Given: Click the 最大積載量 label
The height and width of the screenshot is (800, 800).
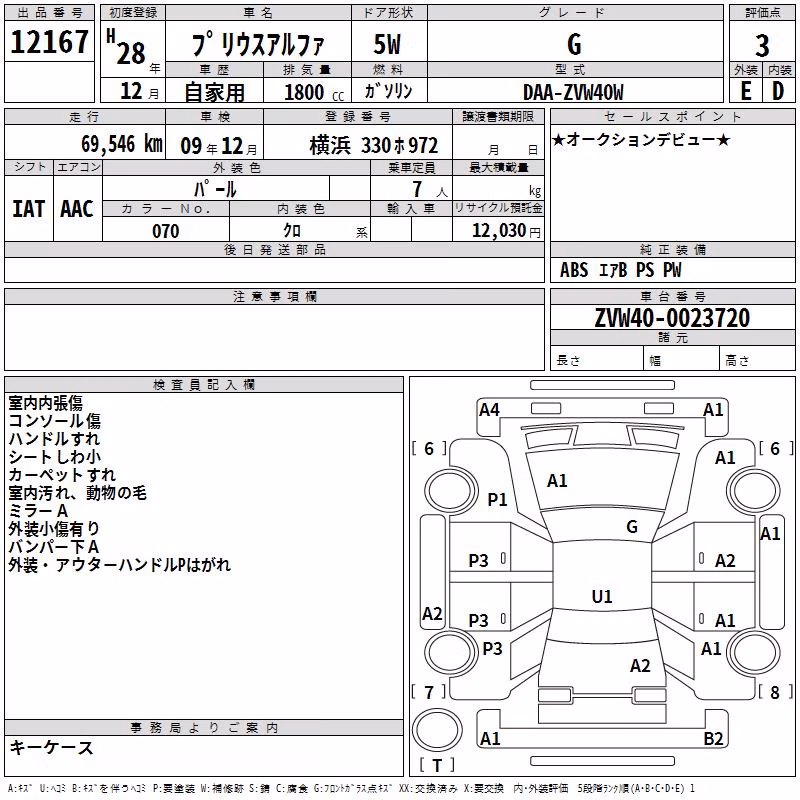Looking at the screenshot, I should tap(498, 167).
